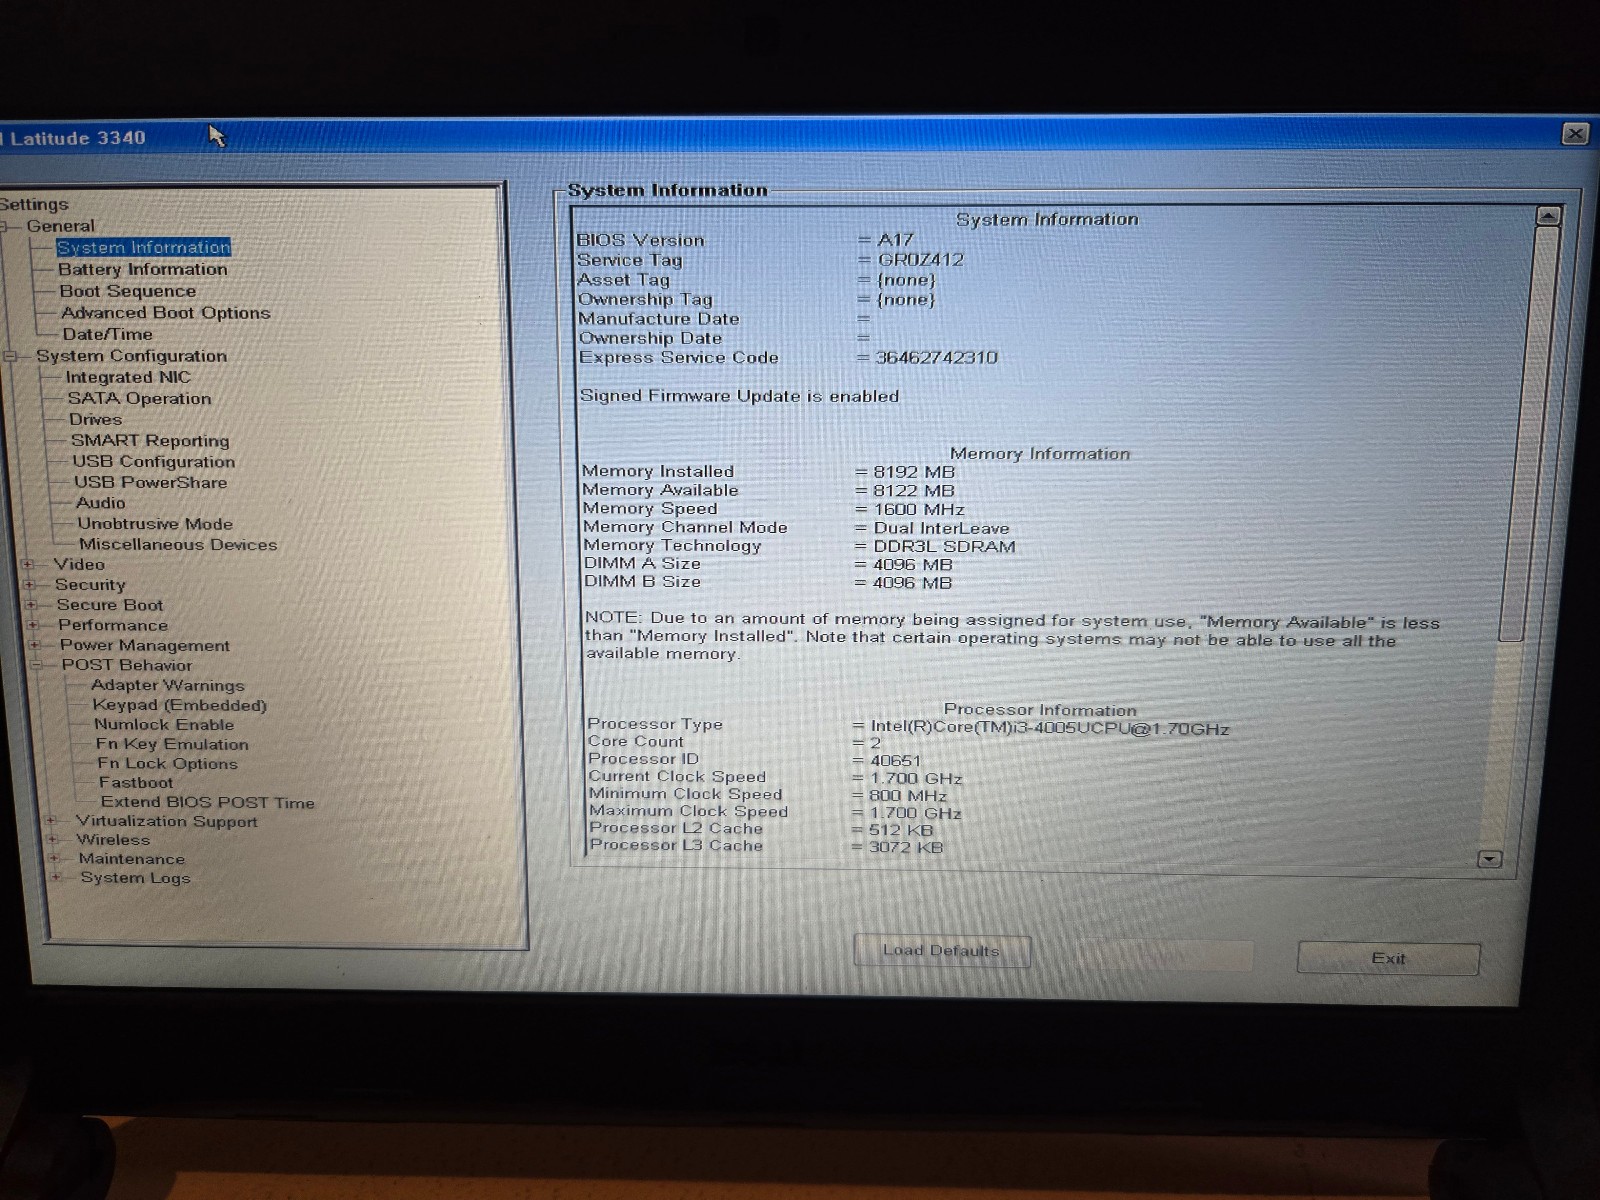
Task: Click the scroll up arrow
Action: [1548, 216]
